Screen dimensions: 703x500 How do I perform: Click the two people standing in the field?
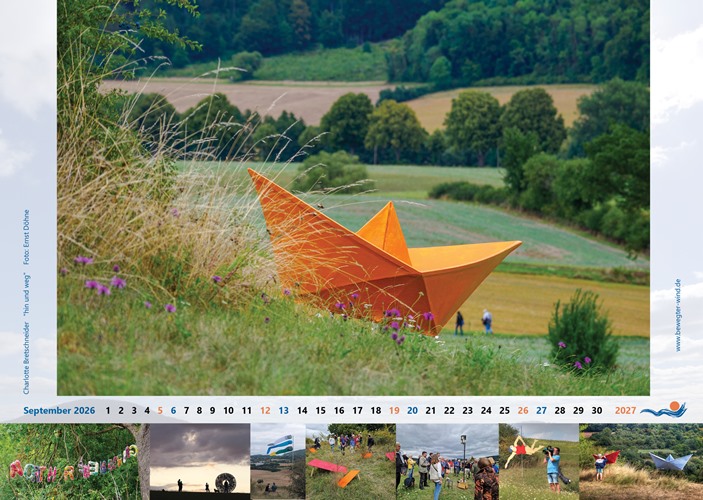point(473,321)
